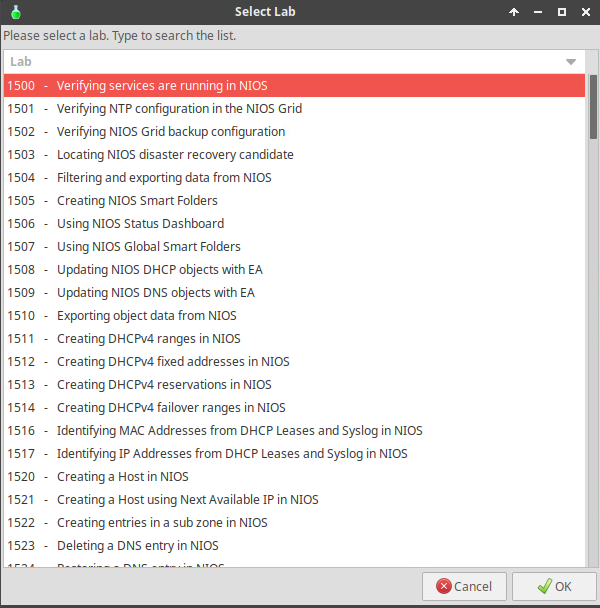Choose lab 1523 Deleting a DNS entry
The image size is (600, 608).
(x=294, y=546)
